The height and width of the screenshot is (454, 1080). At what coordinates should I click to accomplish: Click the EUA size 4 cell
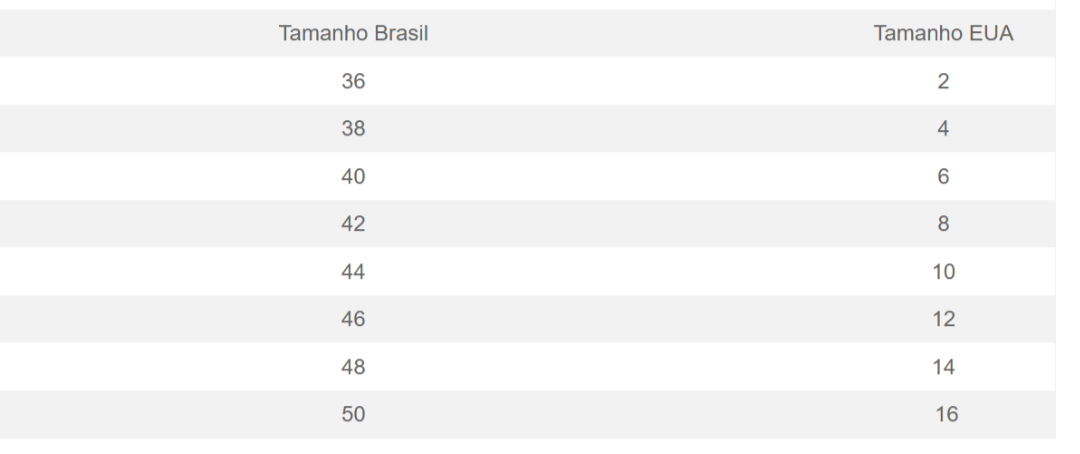tap(943, 129)
